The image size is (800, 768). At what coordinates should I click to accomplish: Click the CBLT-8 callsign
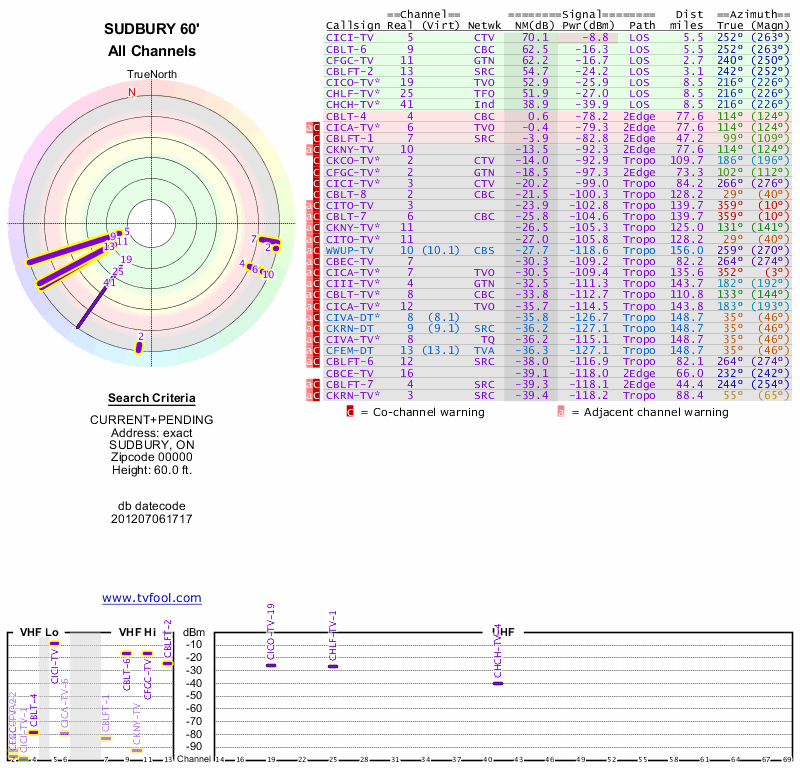346,194
